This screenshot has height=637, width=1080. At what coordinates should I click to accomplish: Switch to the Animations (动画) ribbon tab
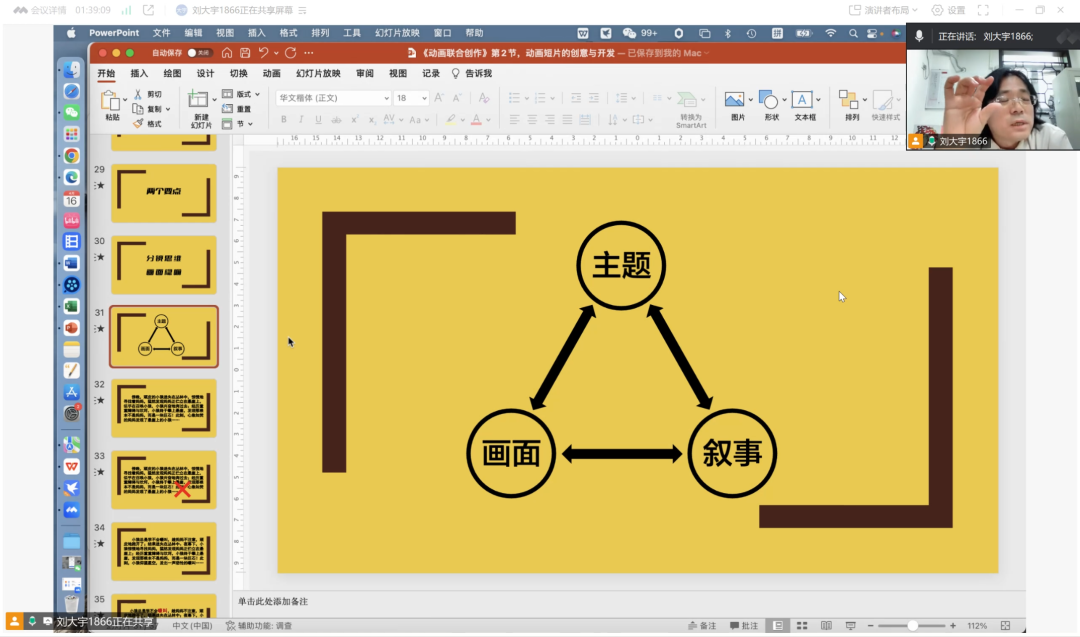click(271, 73)
